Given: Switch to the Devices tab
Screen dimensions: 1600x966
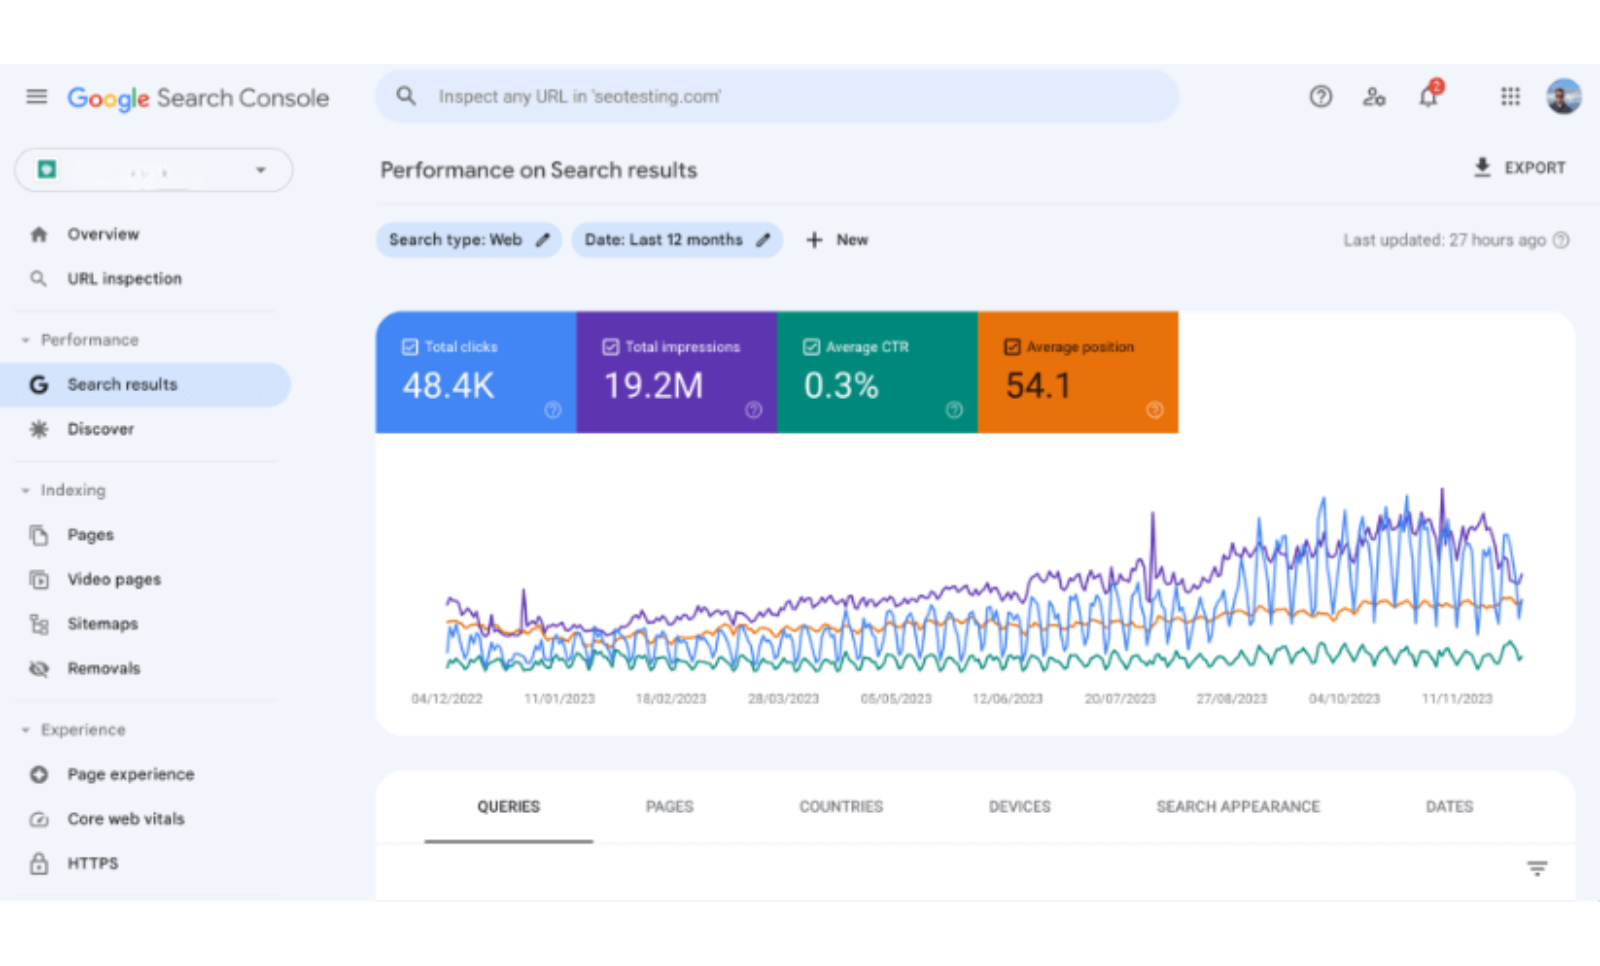Looking at the screenshot, I should pos(1020,807).
